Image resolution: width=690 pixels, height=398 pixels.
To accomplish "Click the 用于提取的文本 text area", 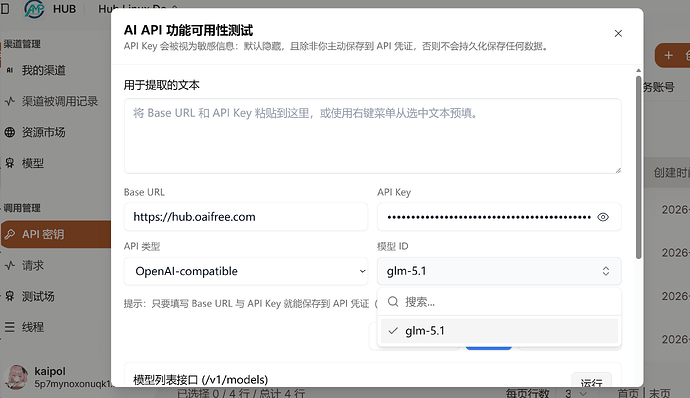I will click(372, 136).
